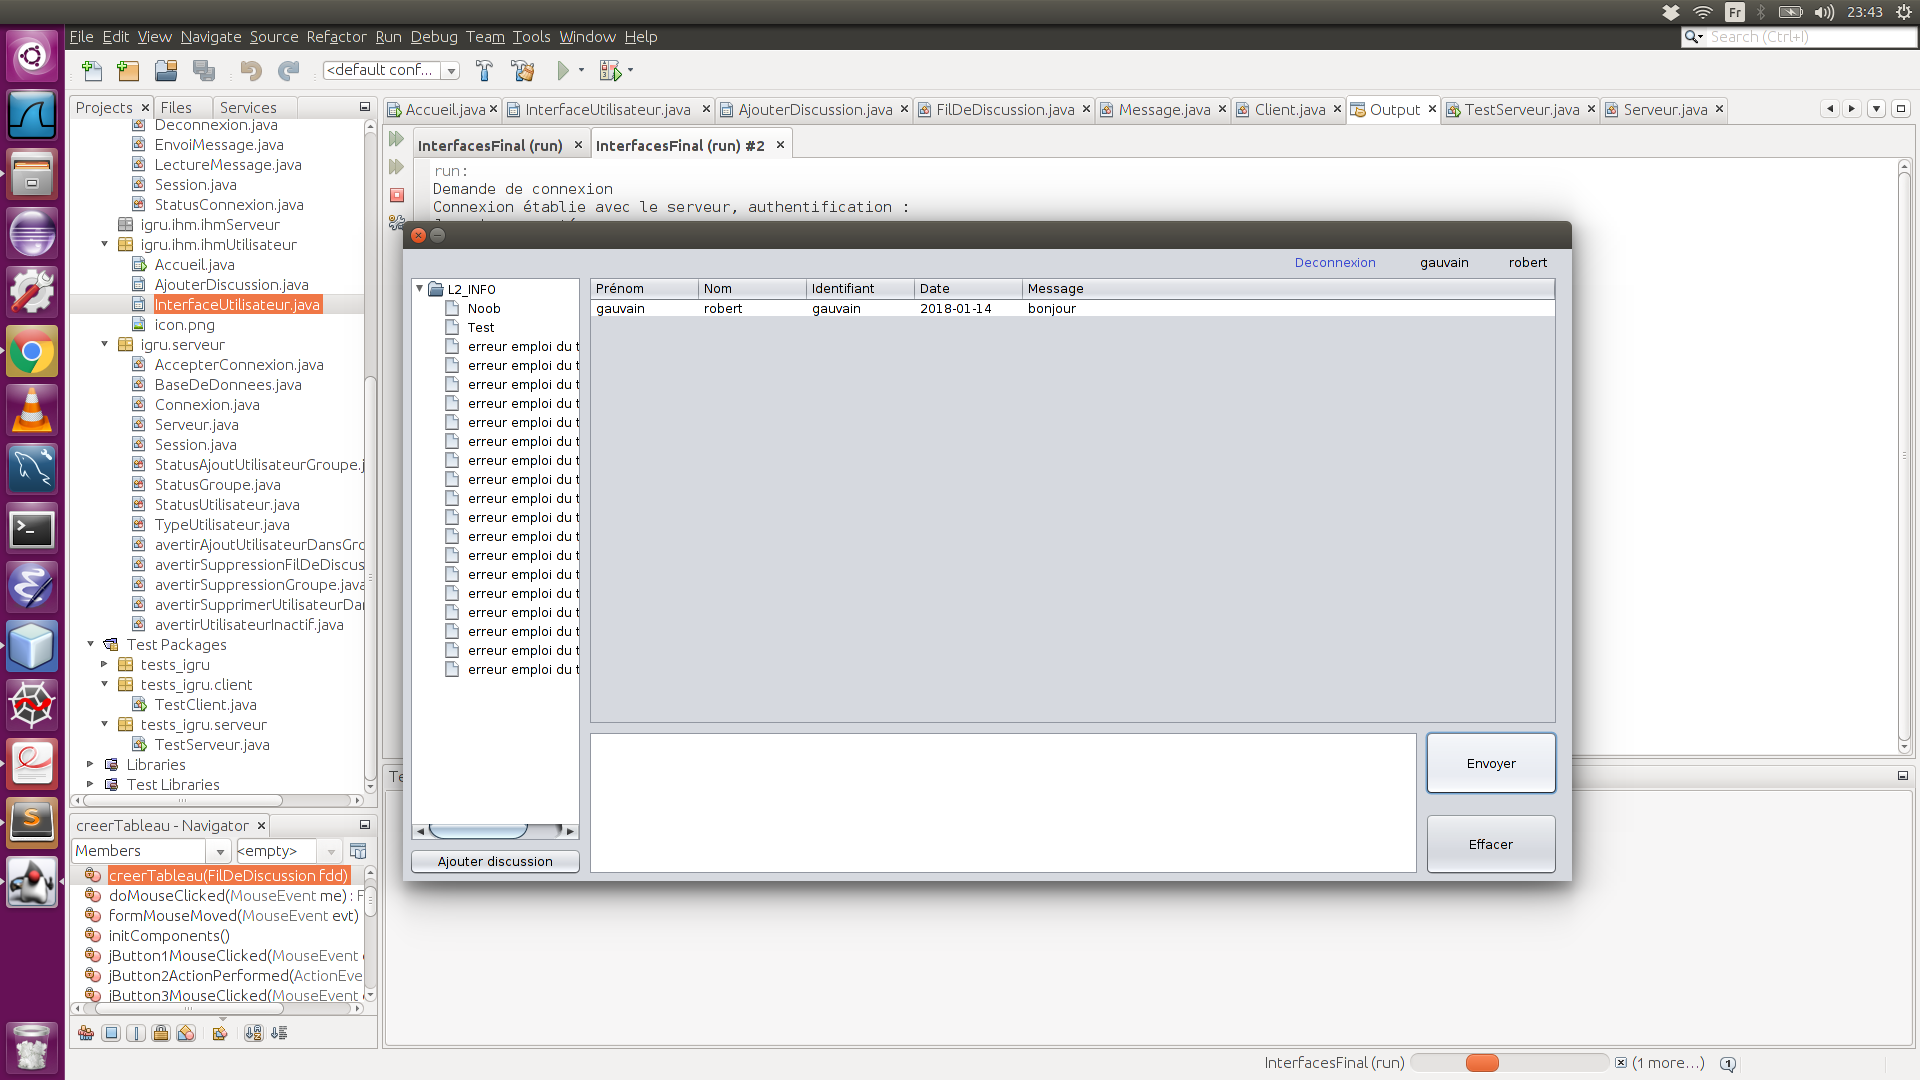This screenshot has height=1080, width=1920.
Task: Toggle Show Fields filter in Navigator
Action: 111,1033
